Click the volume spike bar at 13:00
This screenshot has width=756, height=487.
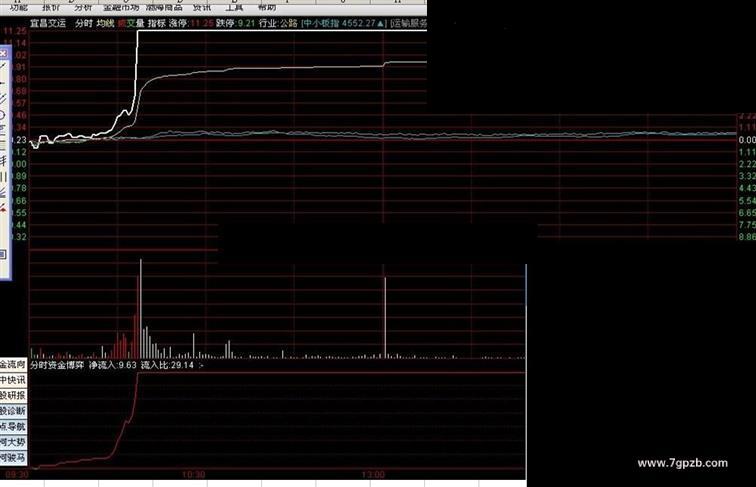tap(385, 317)
